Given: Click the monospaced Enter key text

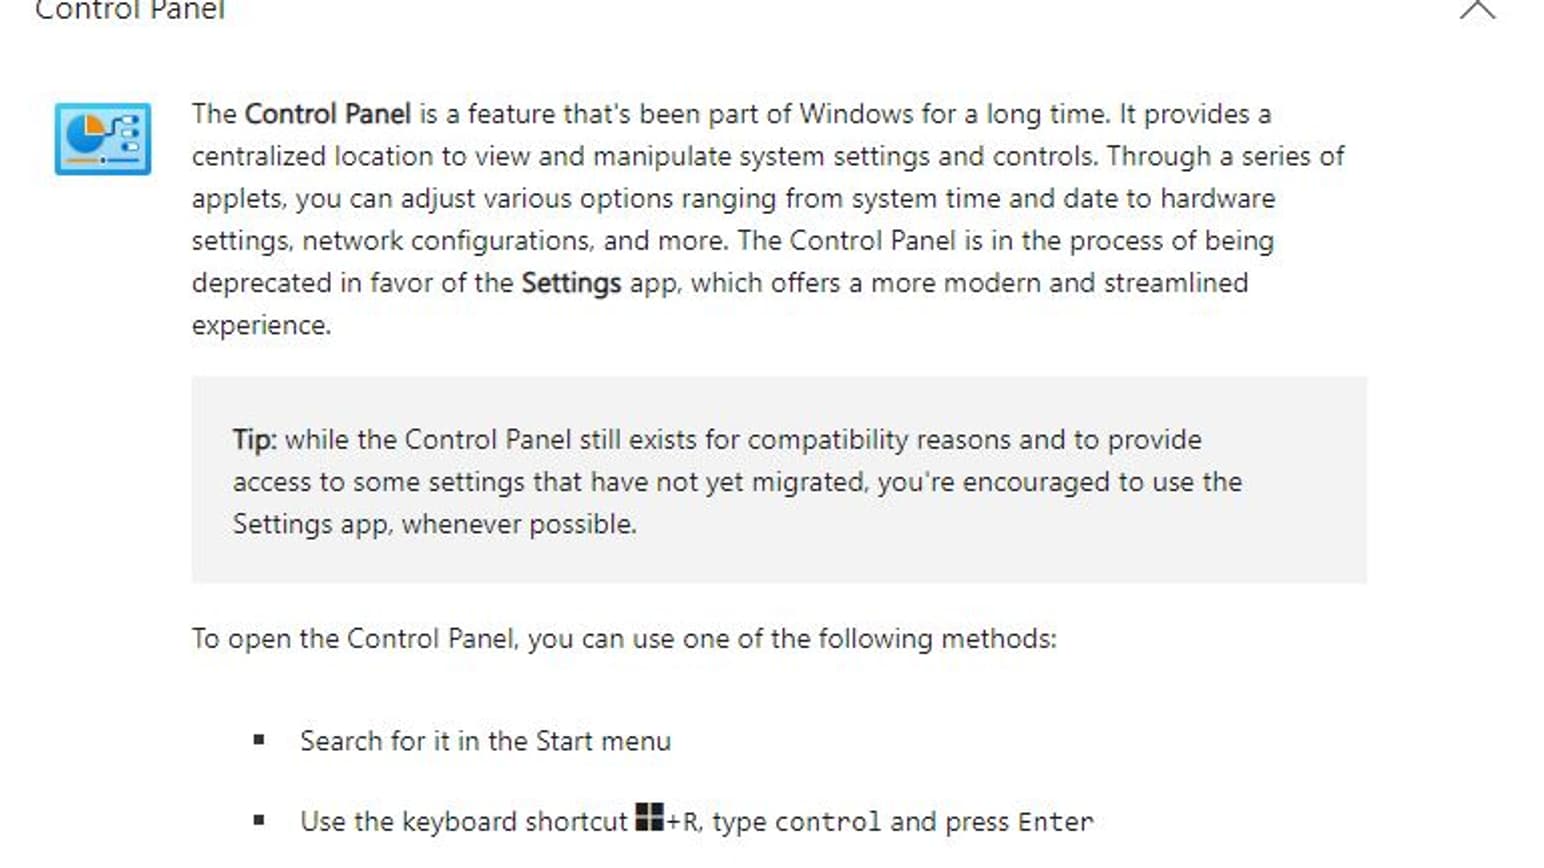Looking at the screenshot, I should (1055, 822).
